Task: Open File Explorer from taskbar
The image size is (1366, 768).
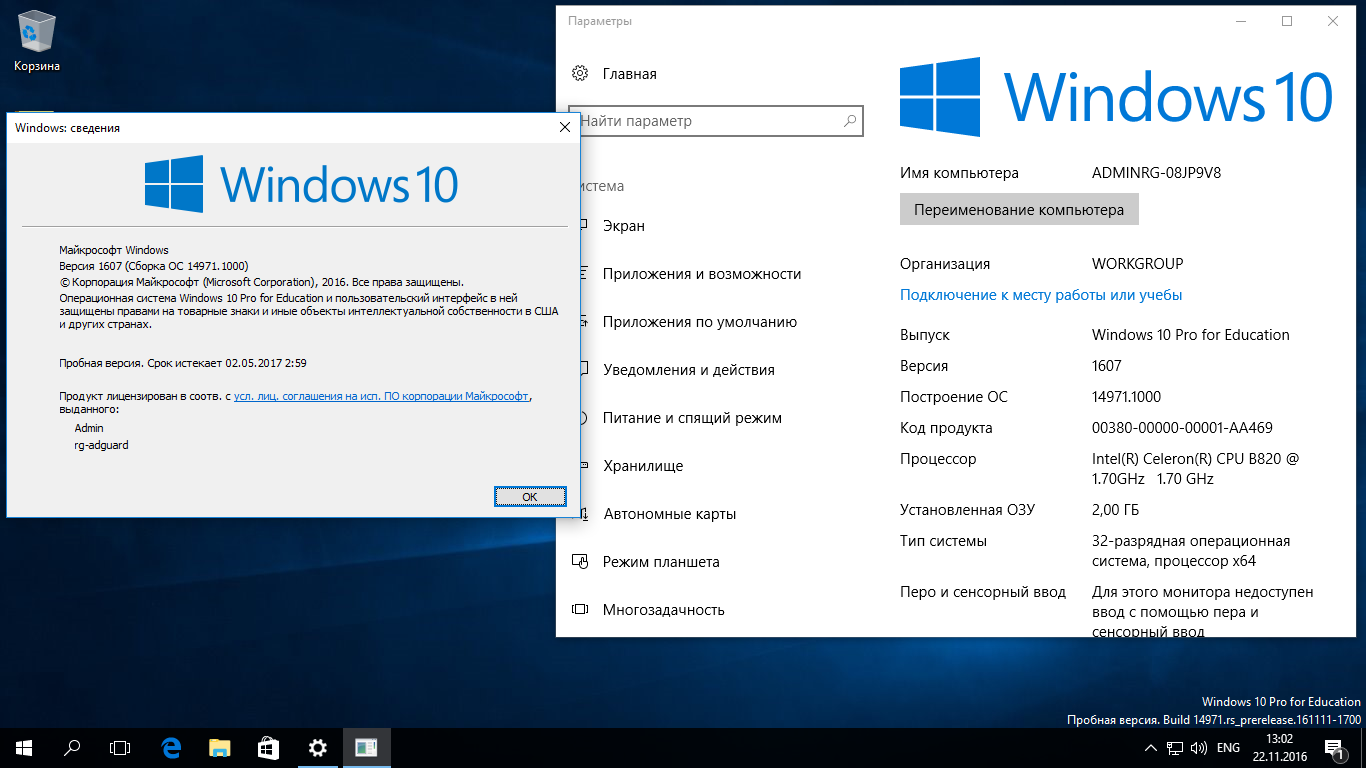Action: coord(220,747)
